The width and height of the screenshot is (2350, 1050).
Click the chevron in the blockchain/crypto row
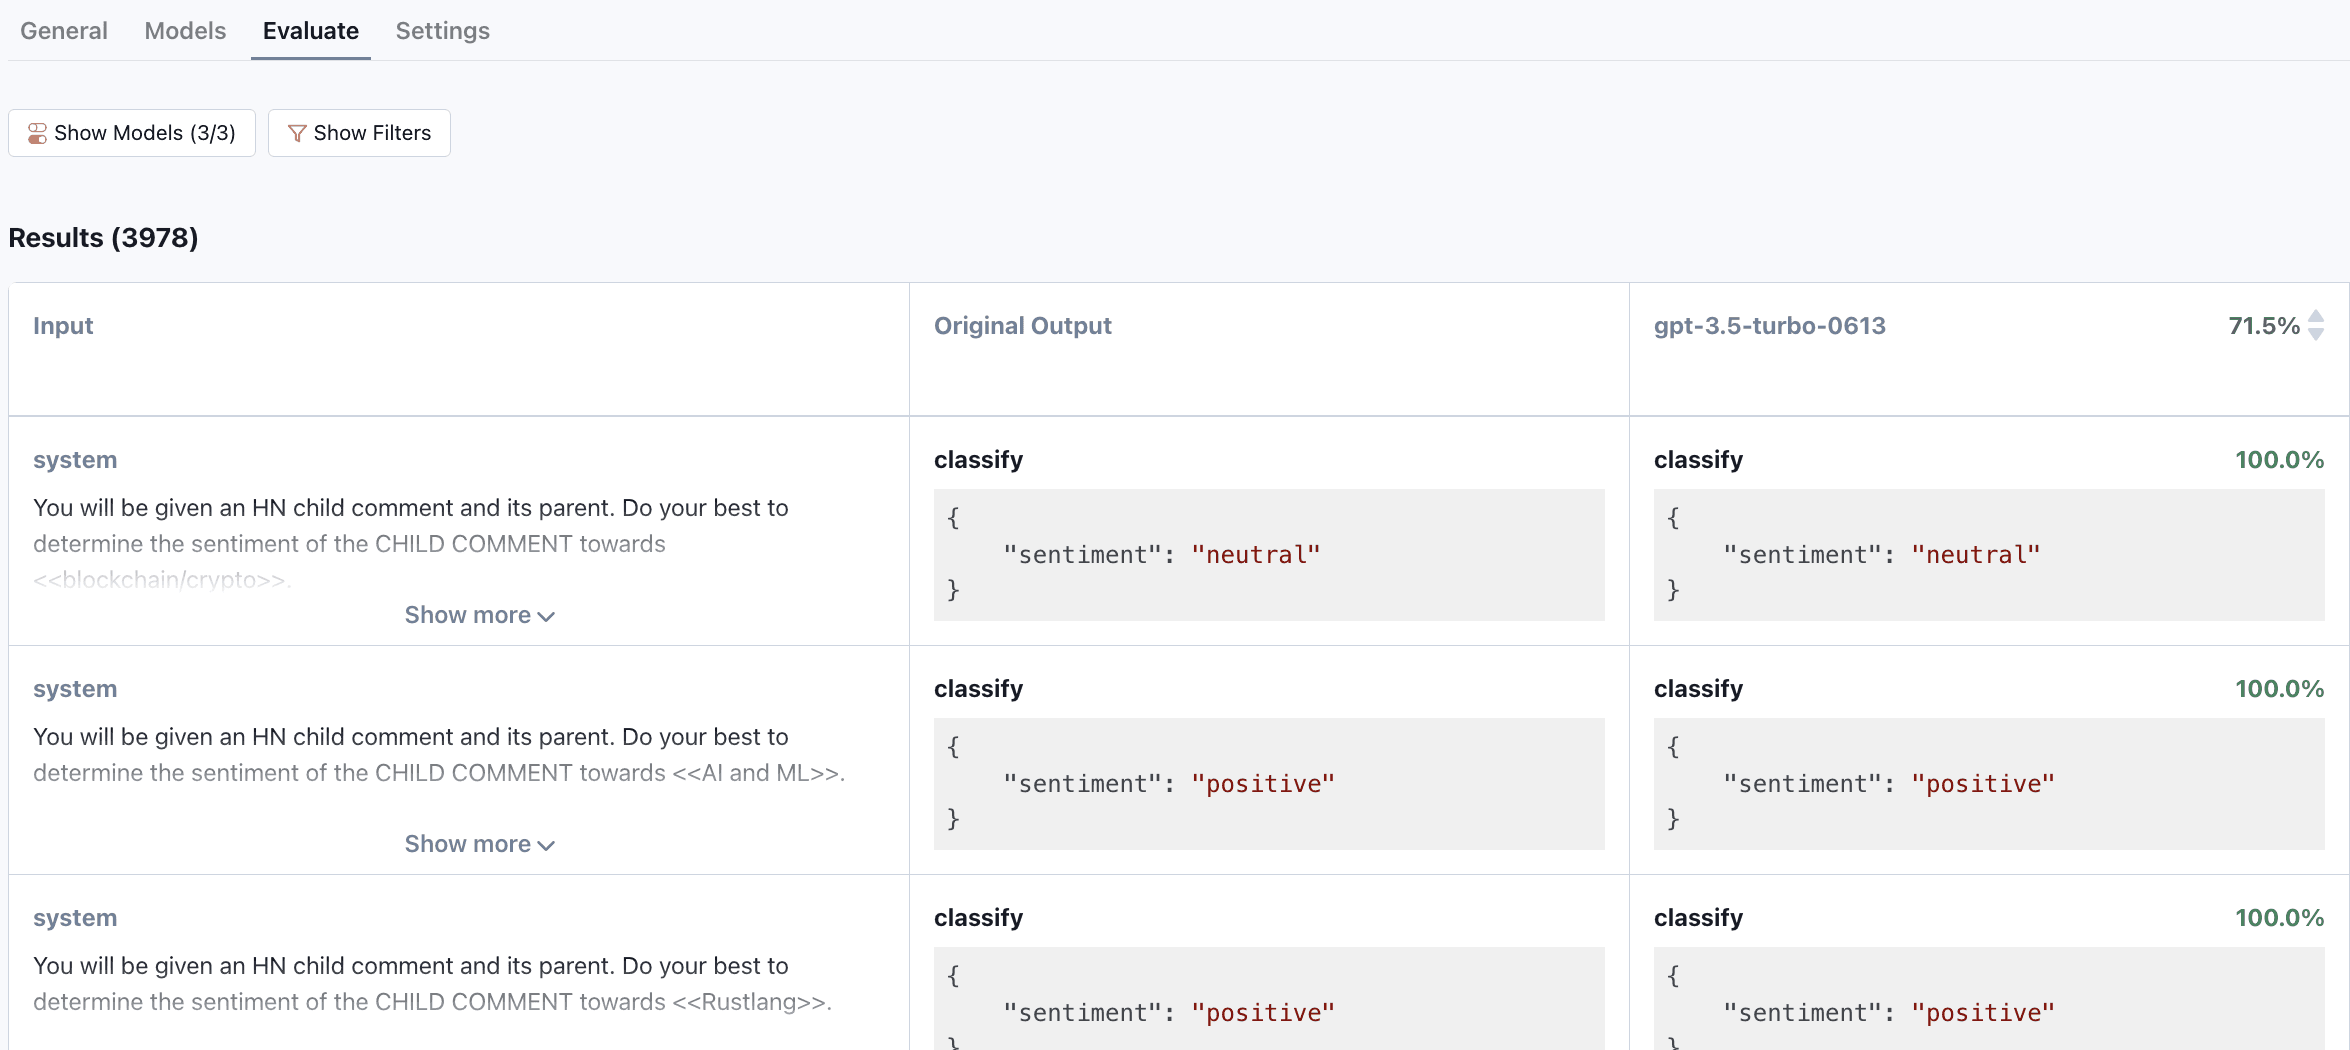tap(546, 616)
